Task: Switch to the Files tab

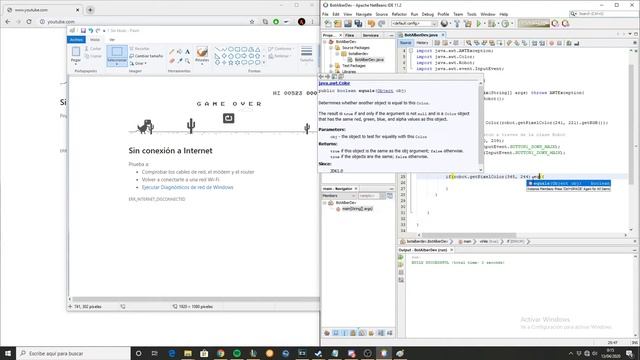Action: [x=349, y=36]
